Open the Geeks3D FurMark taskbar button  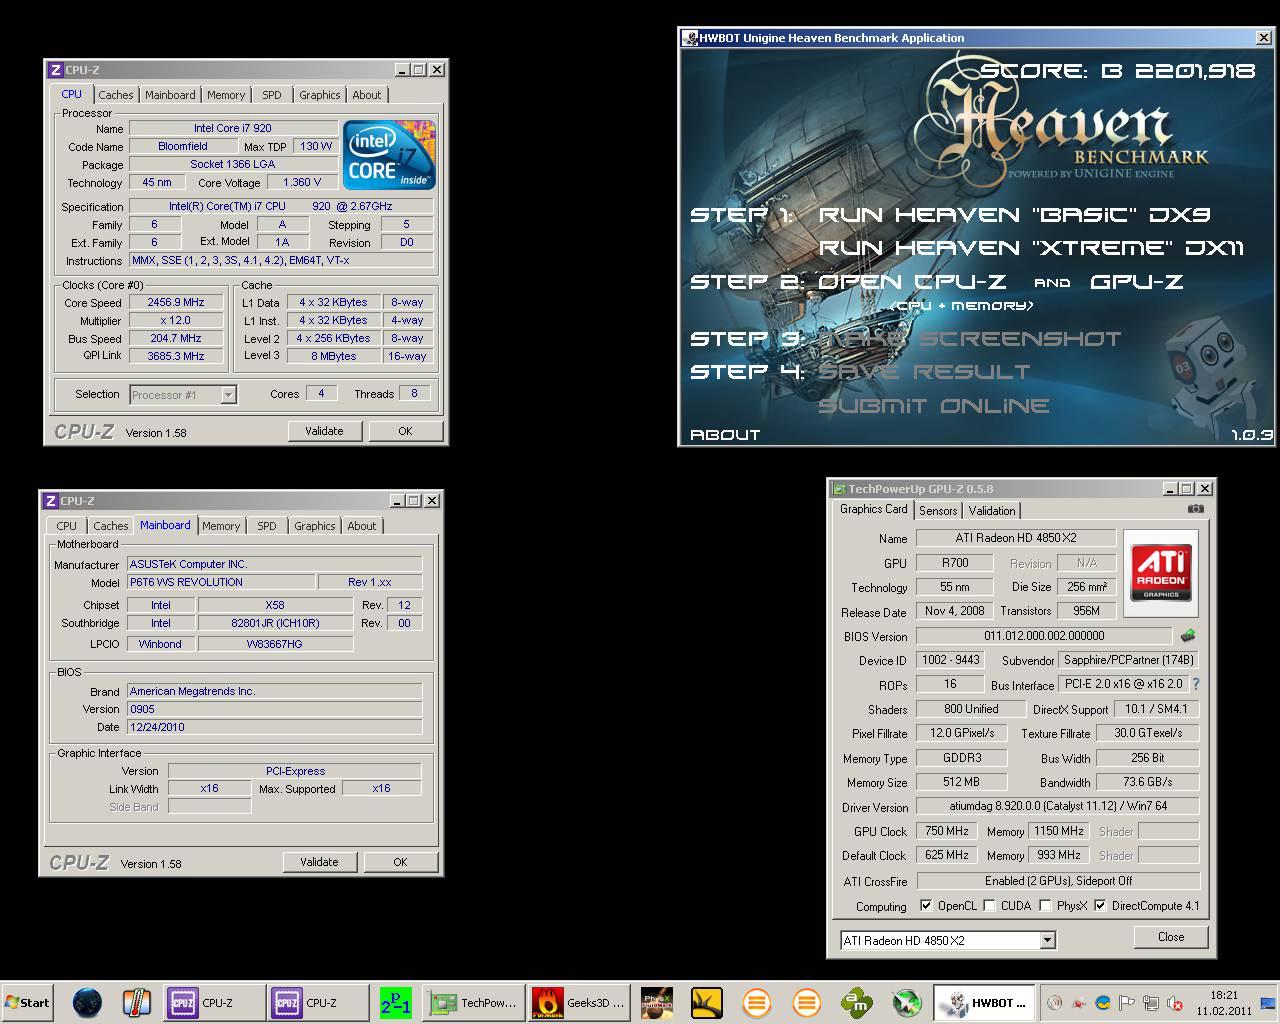580,1002
